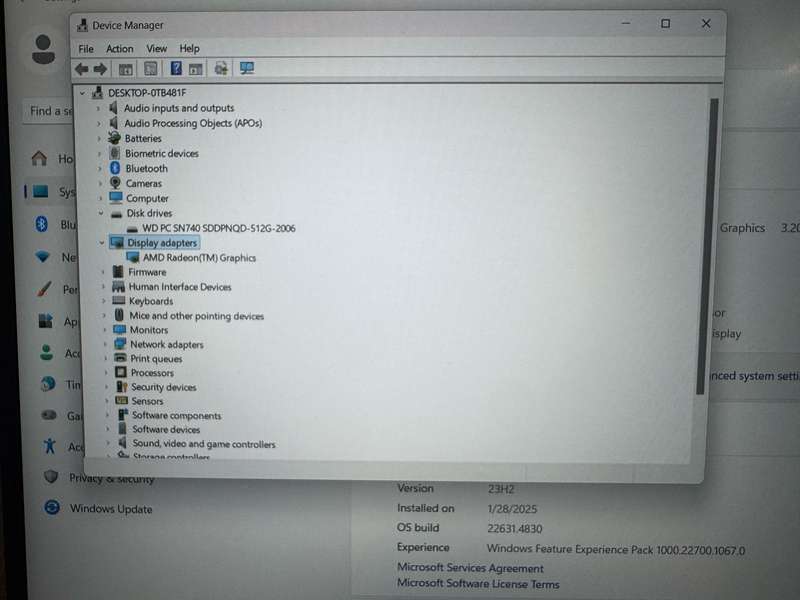Click the blue Help question mark toolbar icon
Viewport: 800px width, 600px height.
click(x=176, y=68)
